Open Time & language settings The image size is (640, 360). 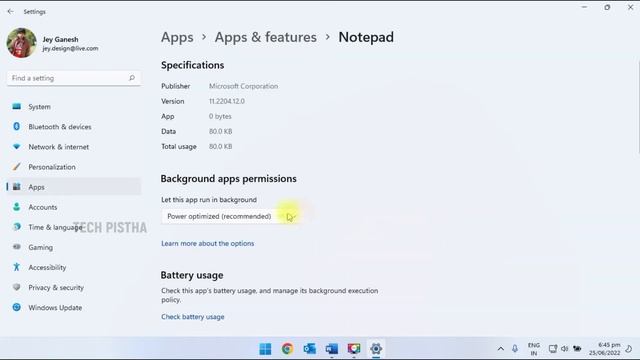74,227
